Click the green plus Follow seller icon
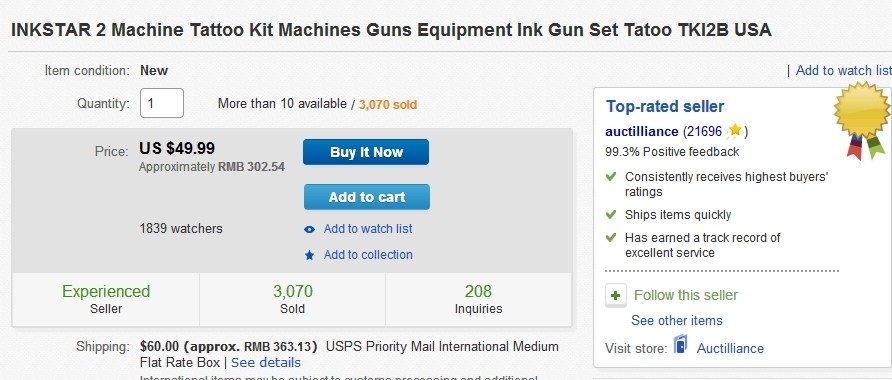This screenshot has width=892, height=380. pyautogui.click(x=616, y=296)
